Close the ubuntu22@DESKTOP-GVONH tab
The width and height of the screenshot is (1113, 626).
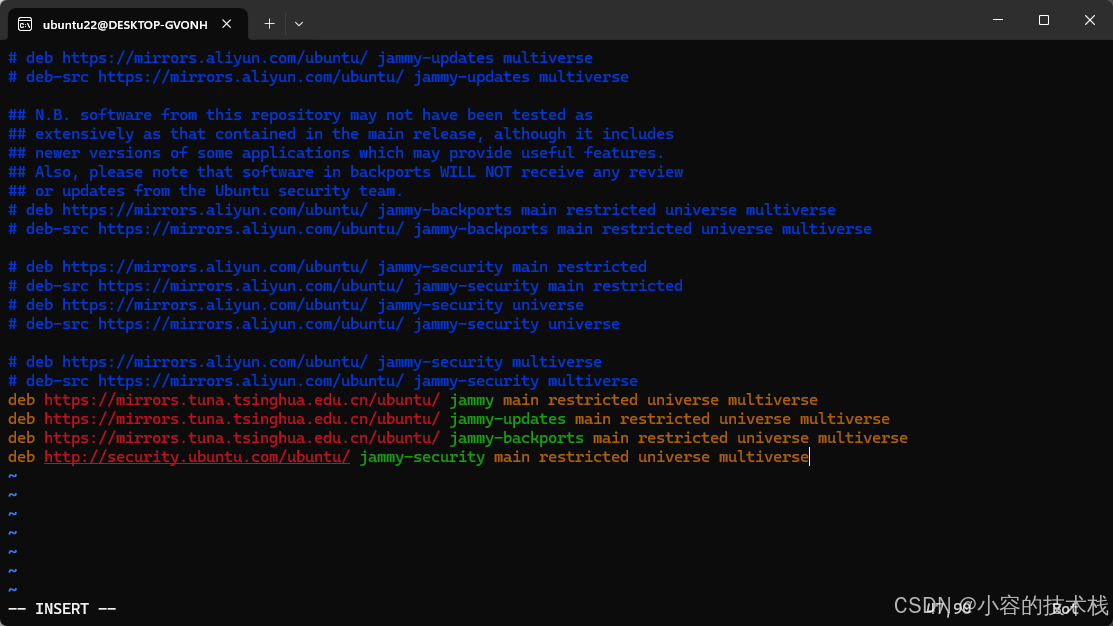[226, 24]
